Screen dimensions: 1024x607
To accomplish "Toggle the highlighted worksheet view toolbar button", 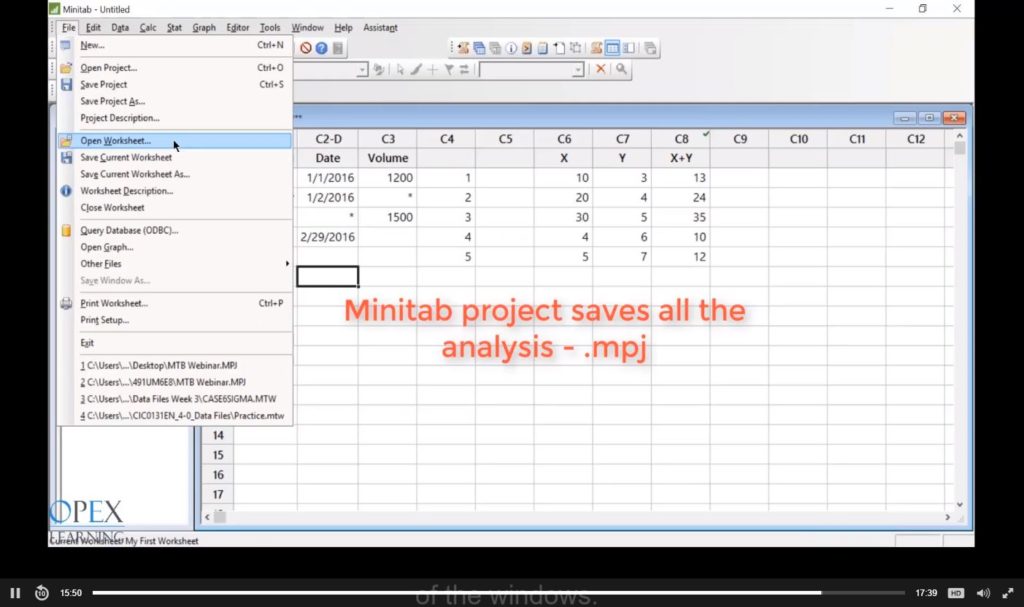I will pos(612,48).
